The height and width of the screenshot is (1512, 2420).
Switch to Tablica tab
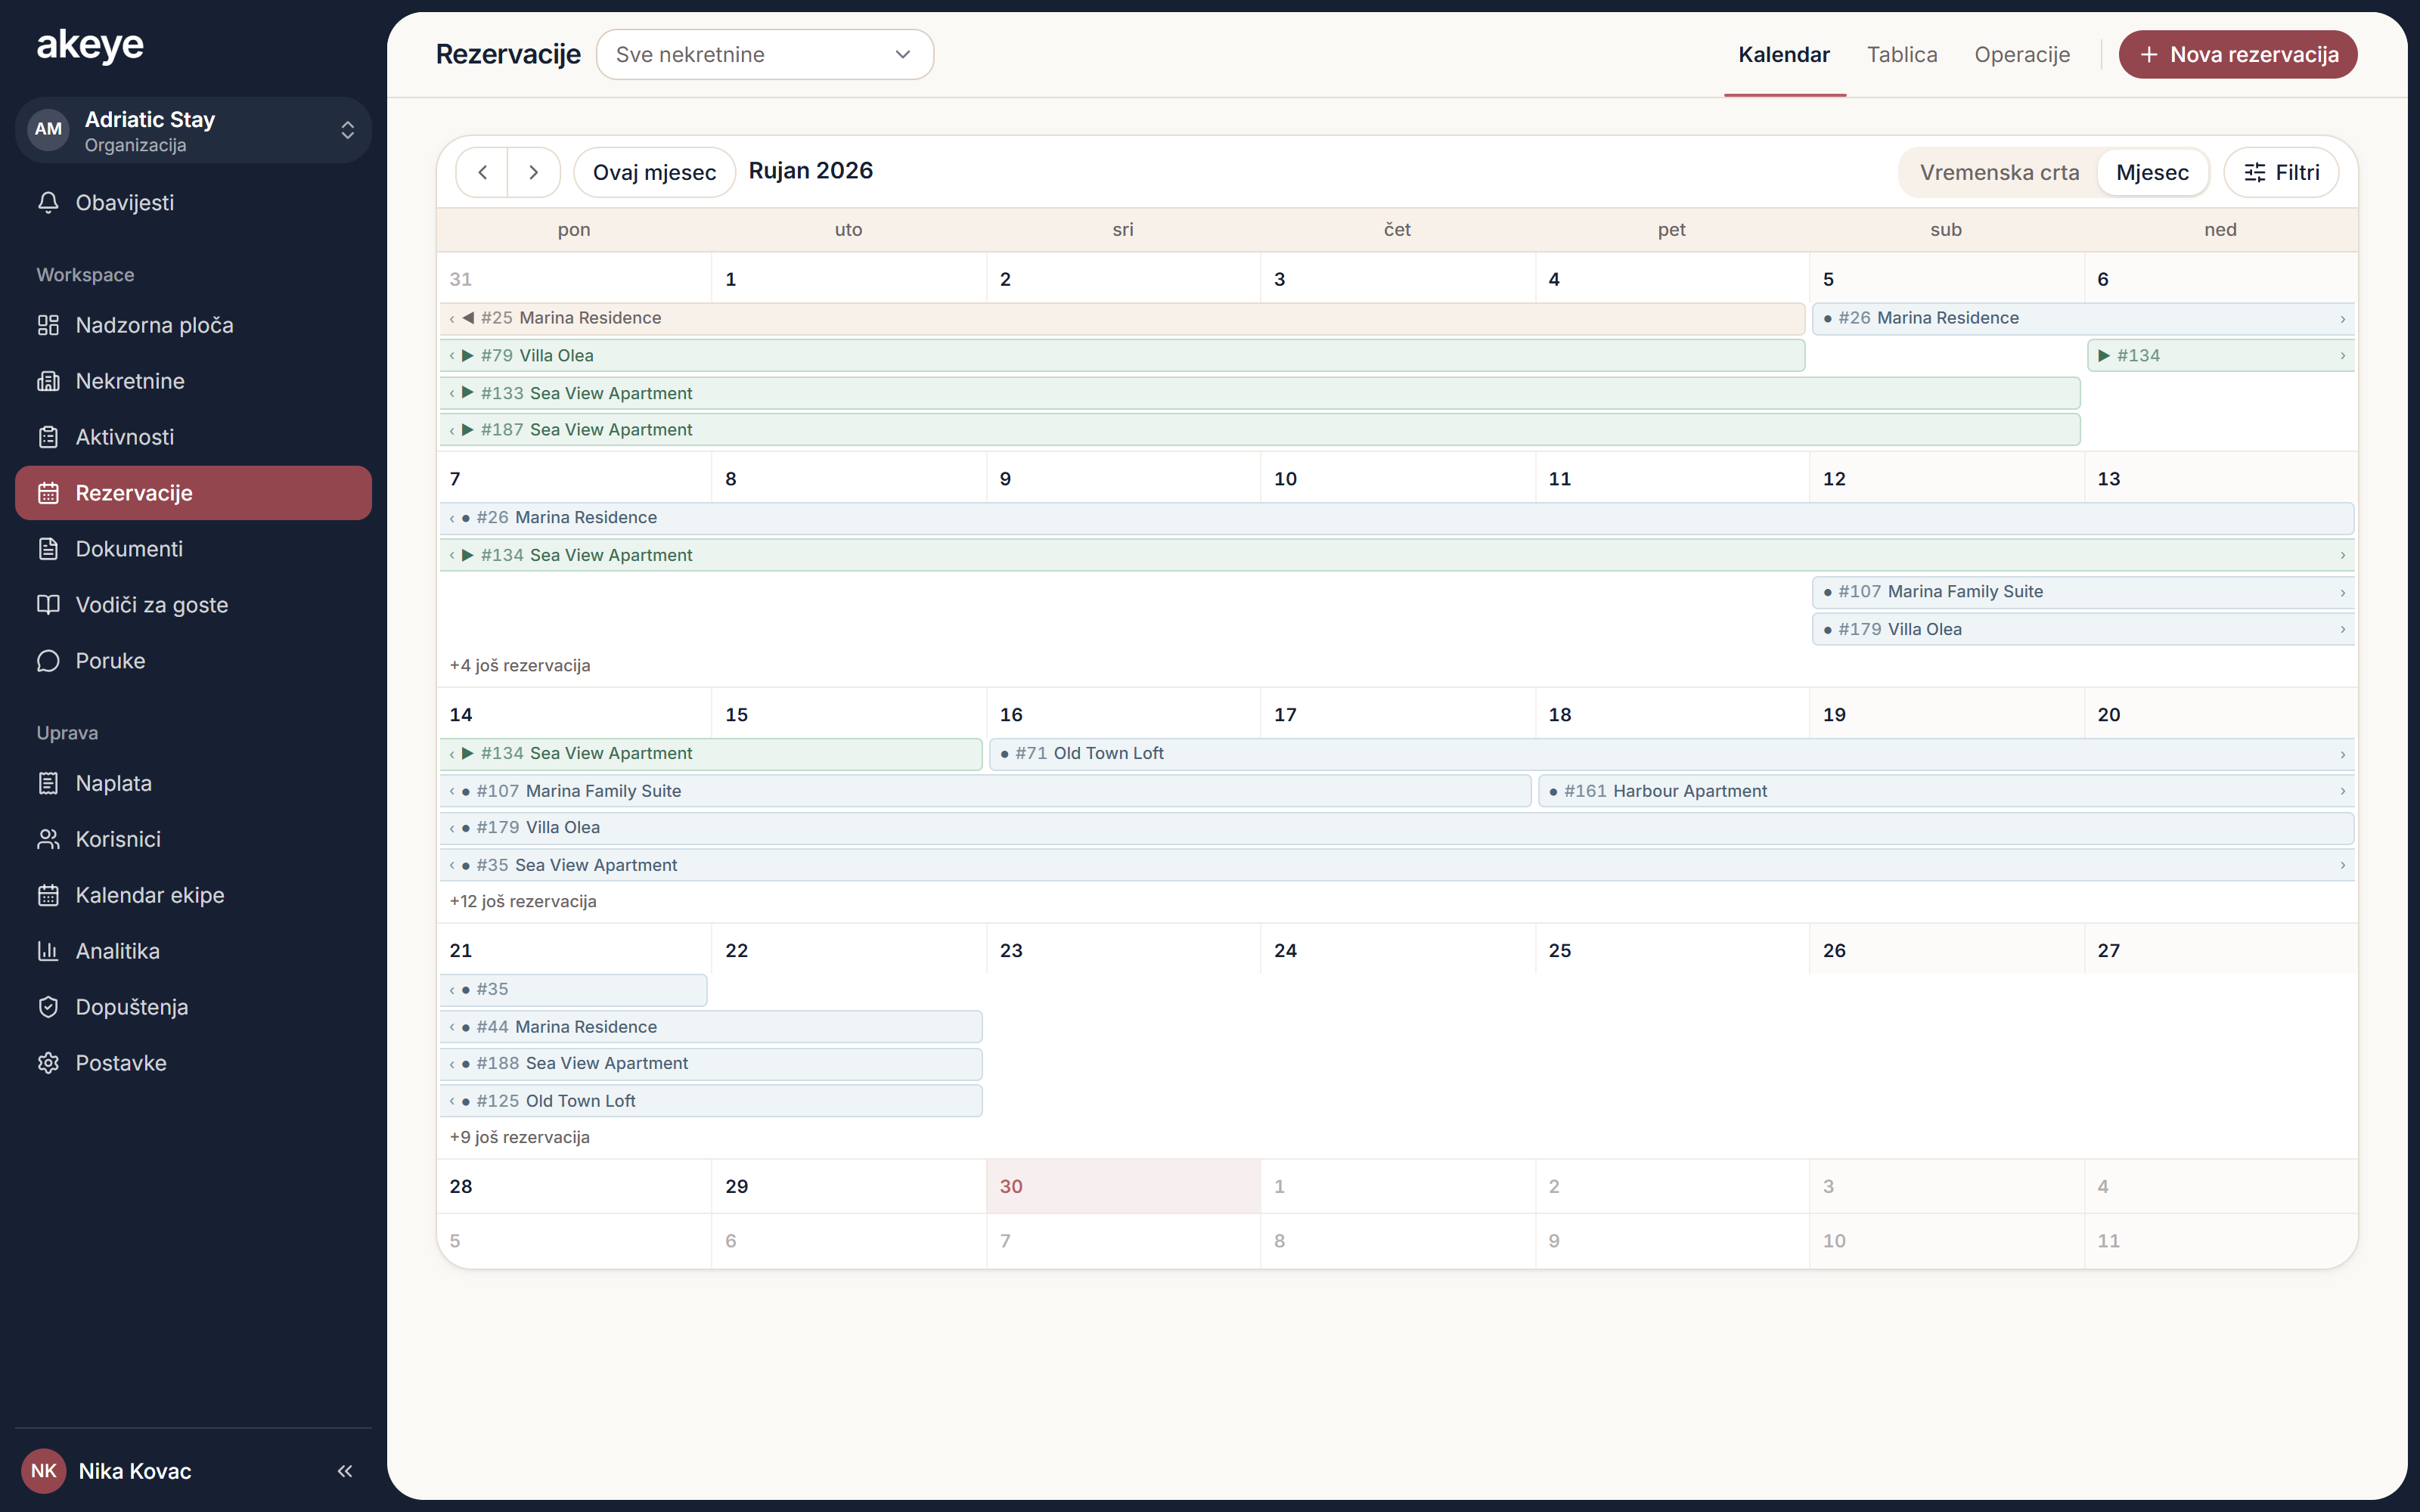pos(1902,54)
